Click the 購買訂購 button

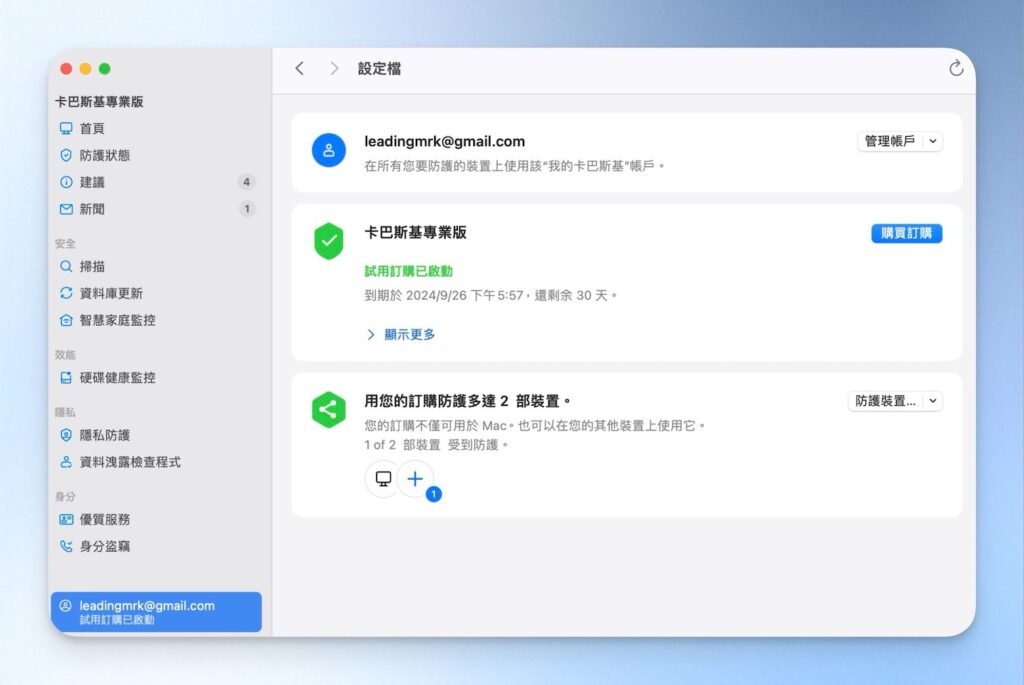click(x=906, y=233)
